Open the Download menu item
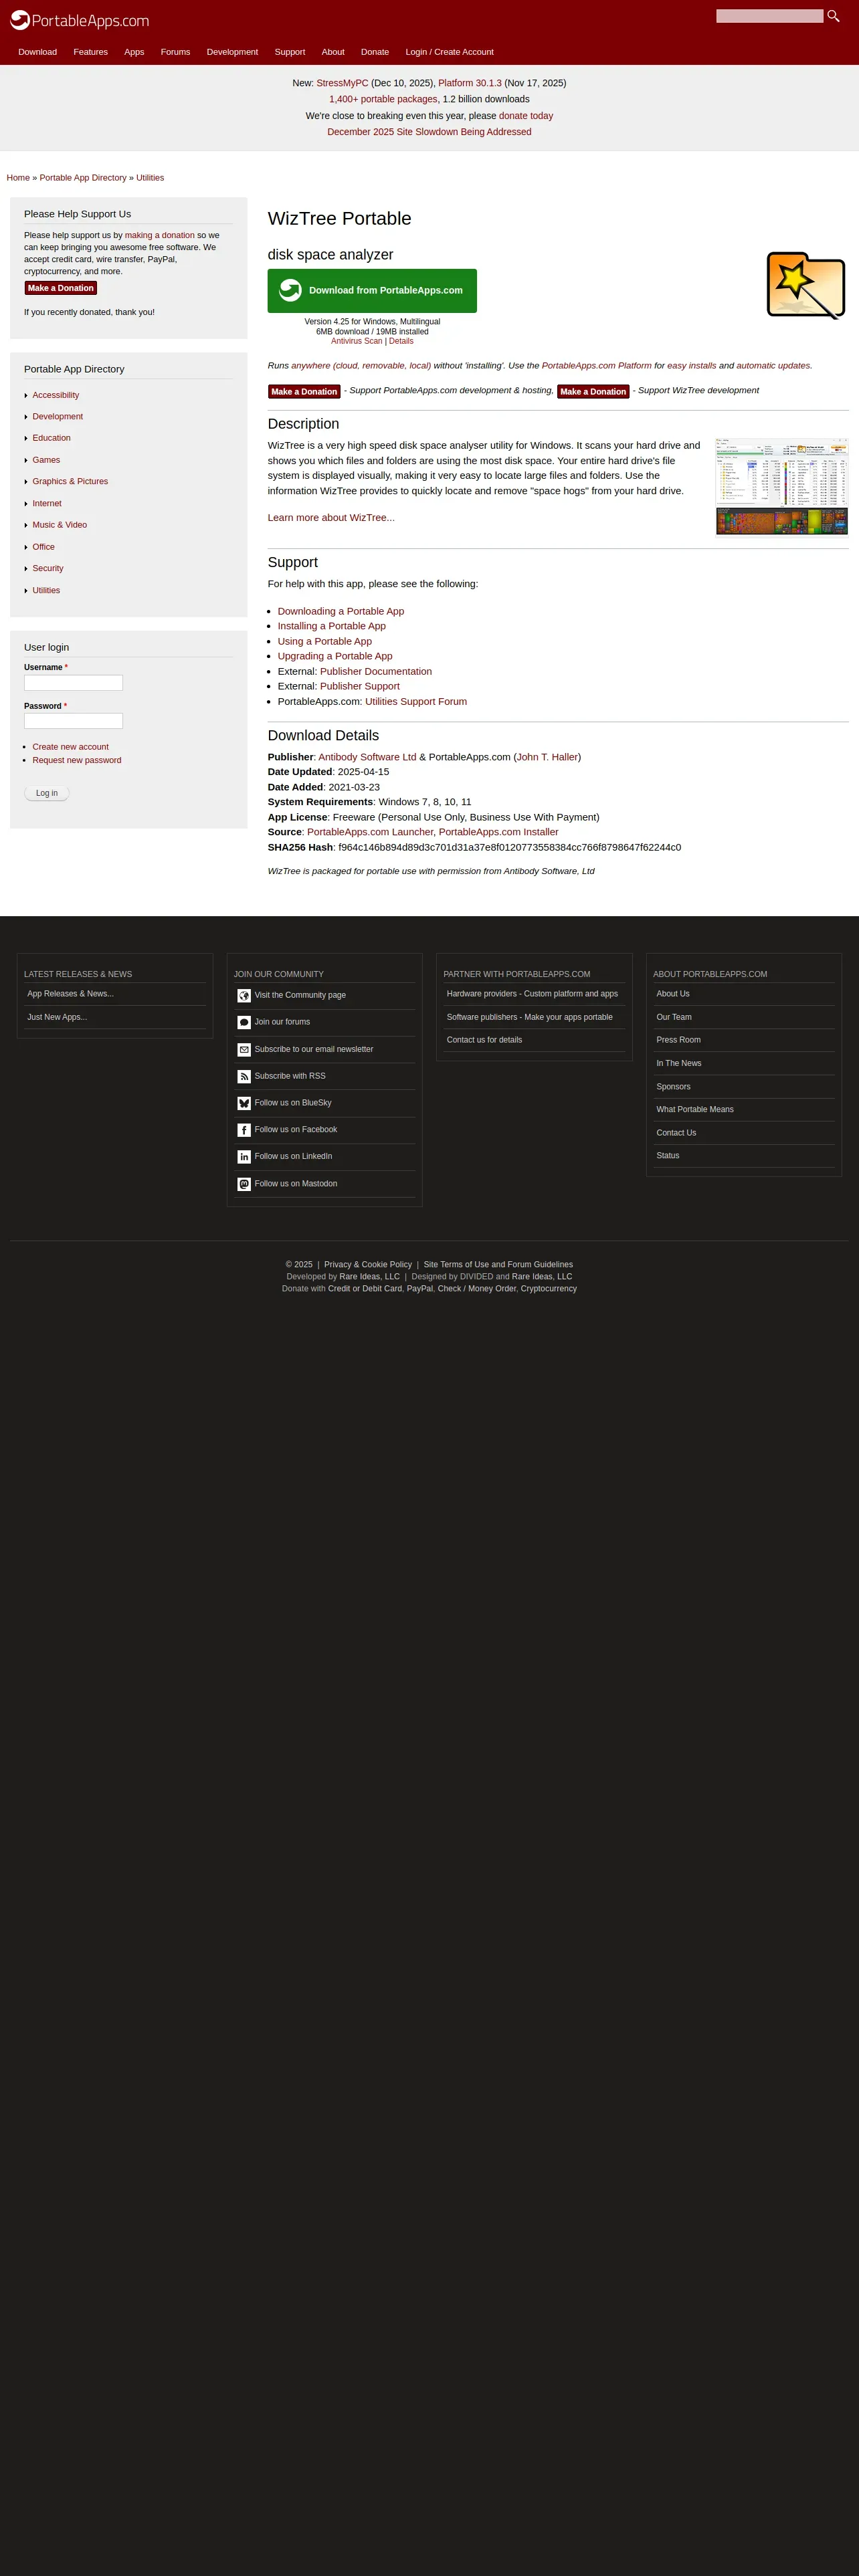This screenshot has height=2576, width=859. [x=37, y=52]
